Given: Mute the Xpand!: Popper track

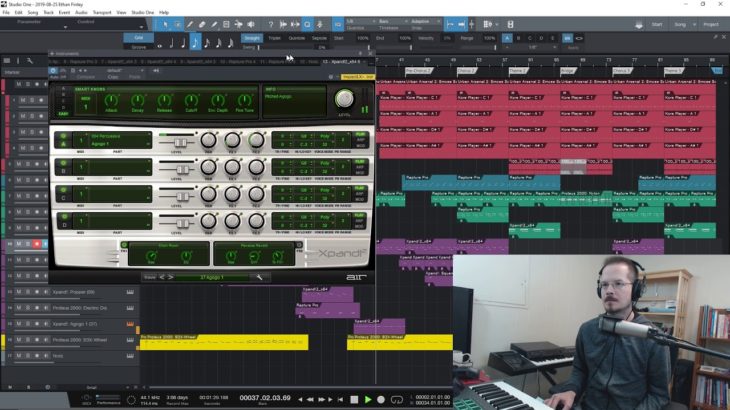Looking at the screenshot, I should (x=19, y=292).
